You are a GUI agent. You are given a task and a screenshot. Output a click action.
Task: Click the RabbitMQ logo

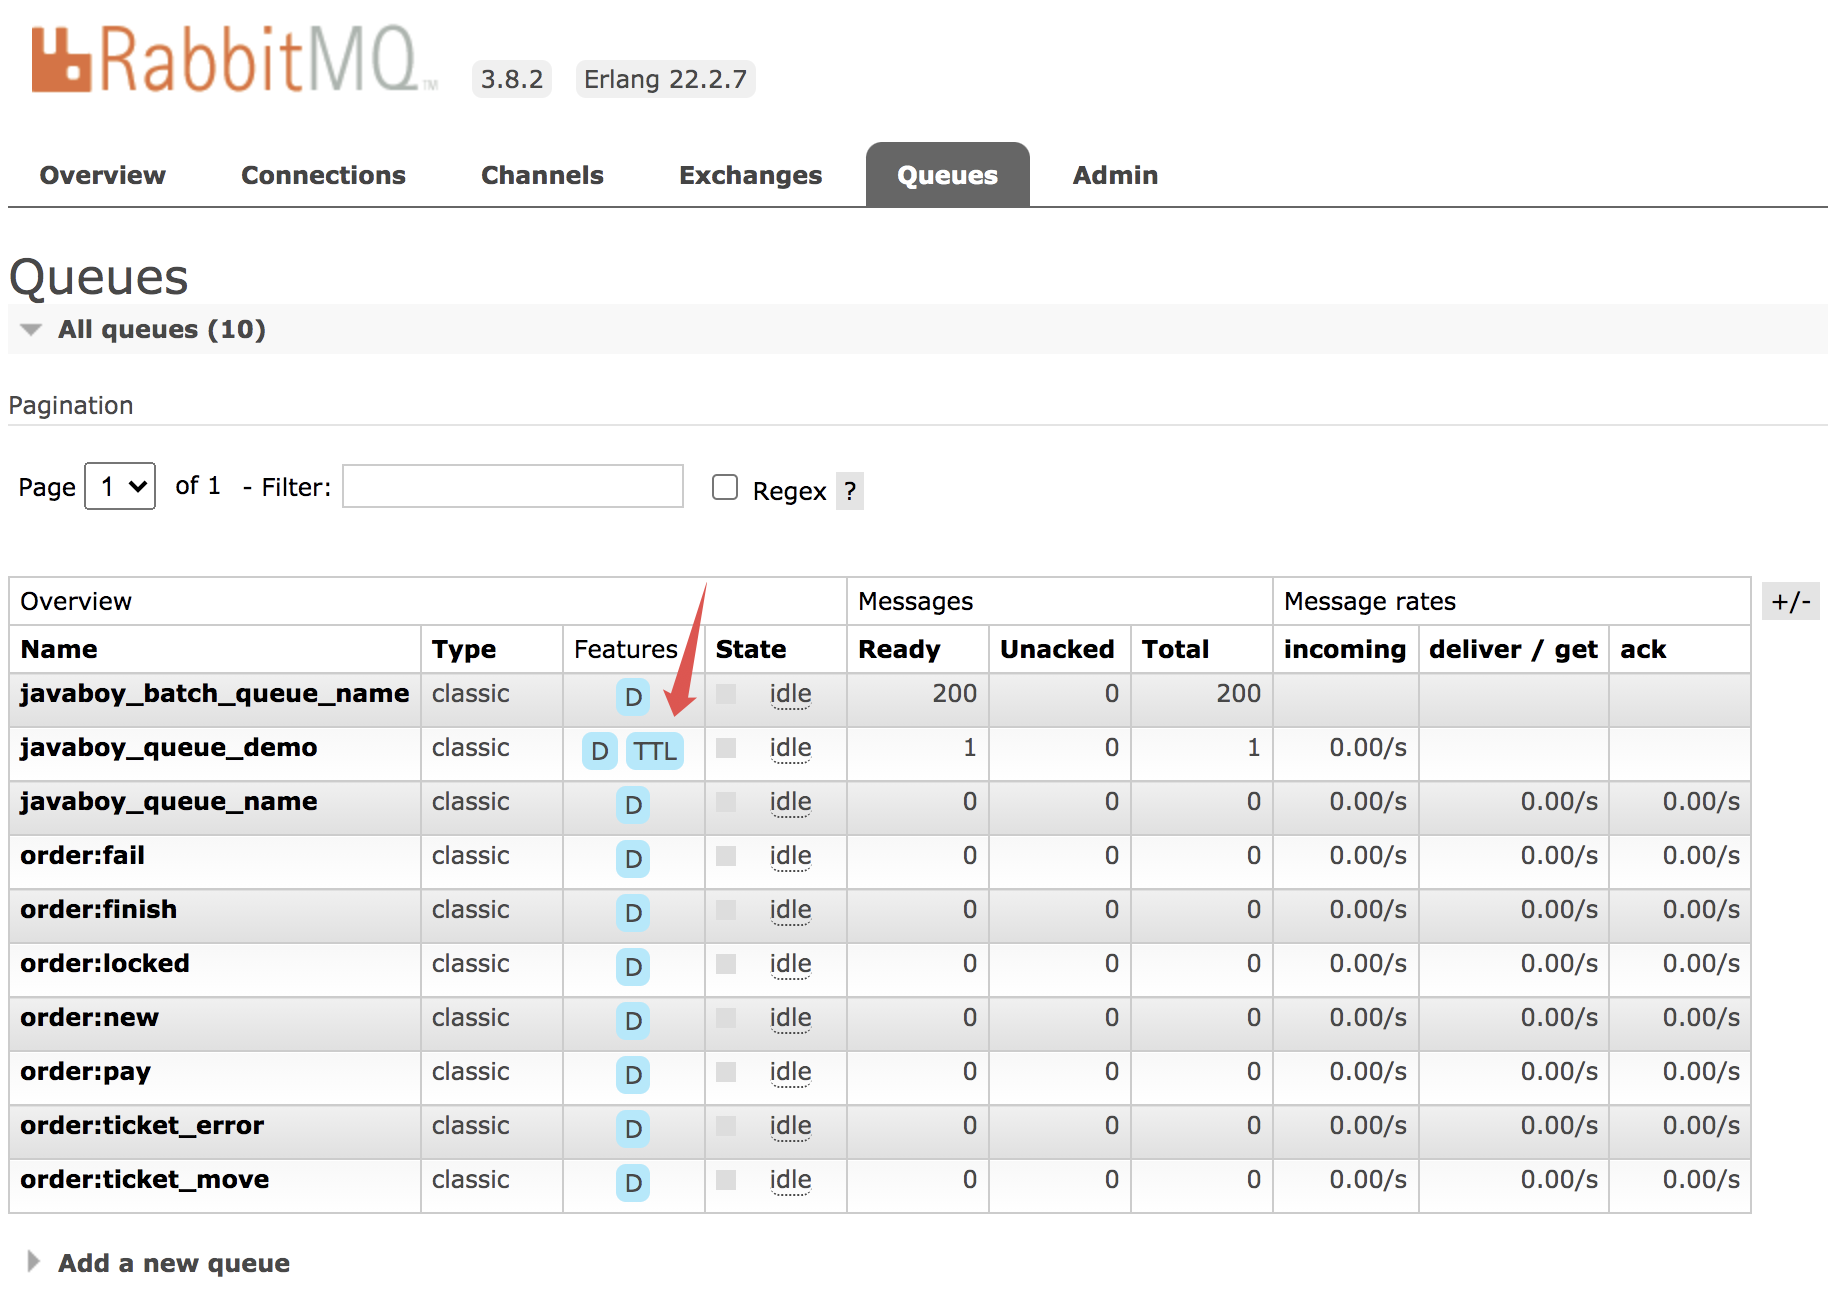tap(230, 58)
